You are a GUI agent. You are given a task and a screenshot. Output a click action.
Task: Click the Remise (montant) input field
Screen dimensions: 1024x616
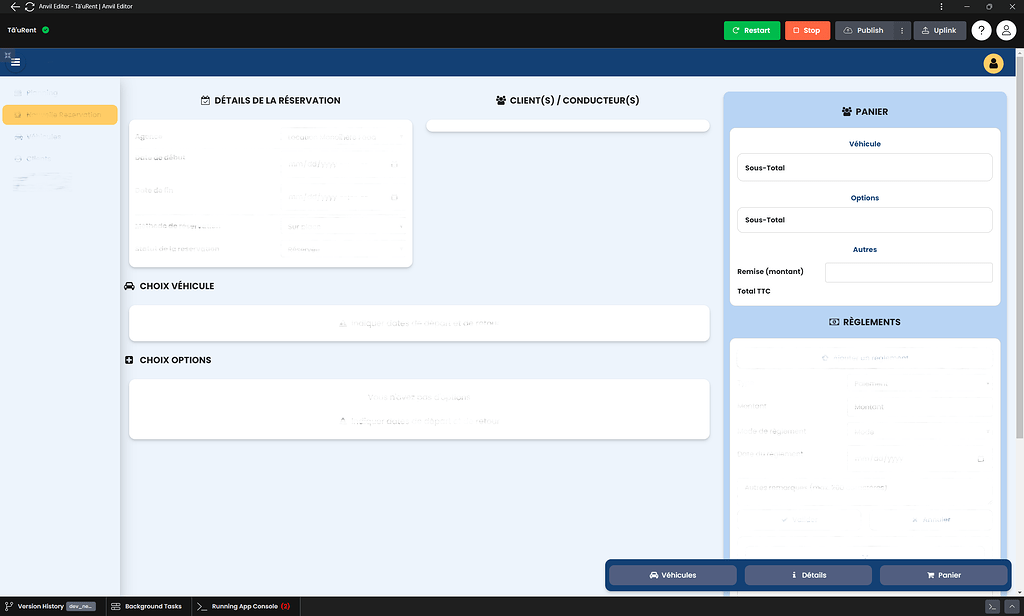(908, 272)
